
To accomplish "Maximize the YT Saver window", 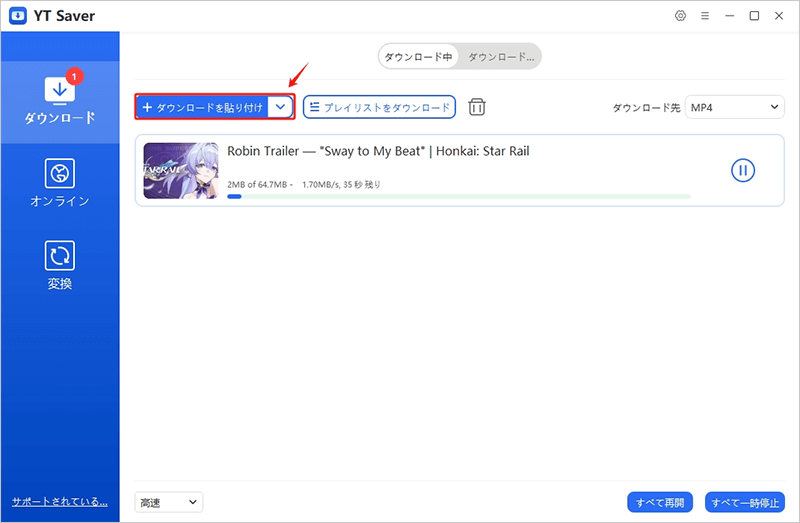I will (x=754, y=16).
